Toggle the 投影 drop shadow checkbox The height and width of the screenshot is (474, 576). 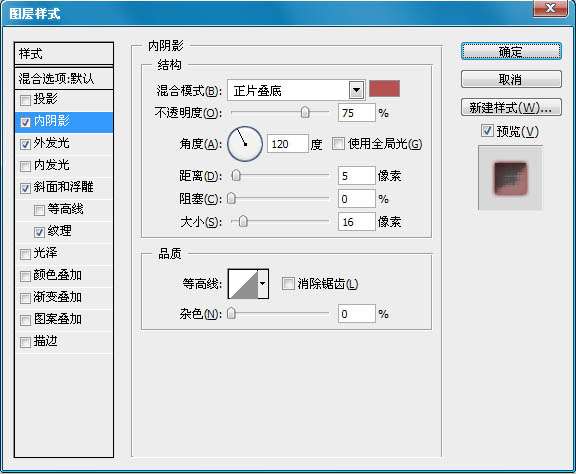click(x=25, y=100)
